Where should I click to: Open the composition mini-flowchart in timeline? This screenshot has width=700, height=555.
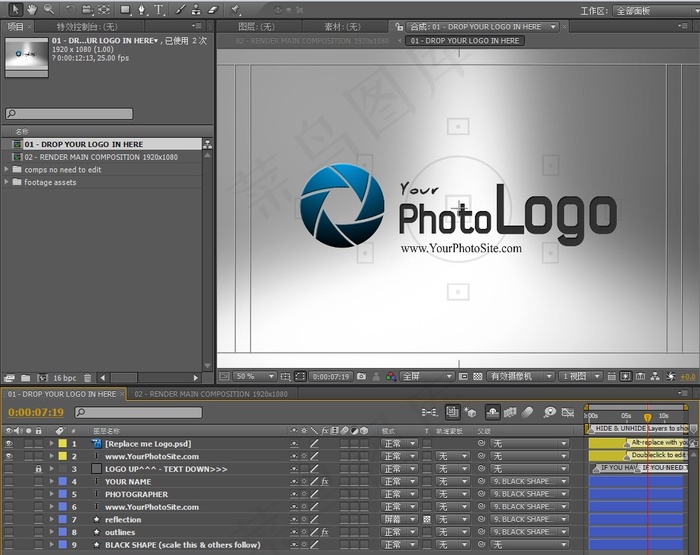tap(429, 413)
